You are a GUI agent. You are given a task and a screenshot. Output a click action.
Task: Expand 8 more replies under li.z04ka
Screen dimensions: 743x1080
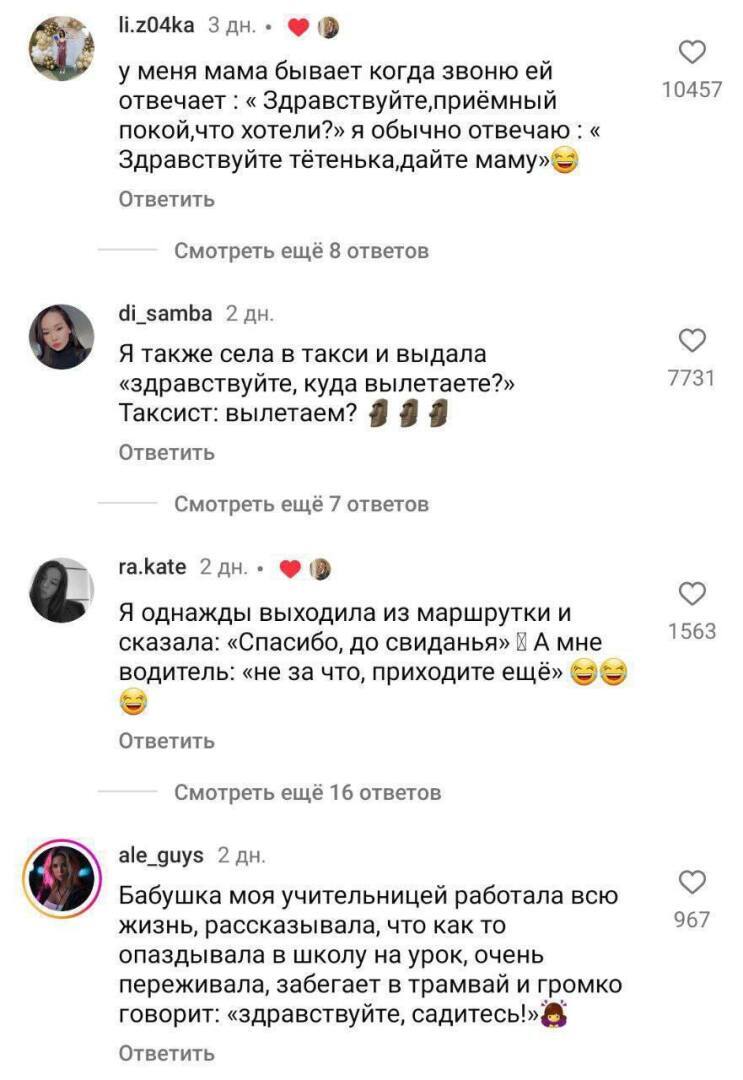[x=301, y=251]
